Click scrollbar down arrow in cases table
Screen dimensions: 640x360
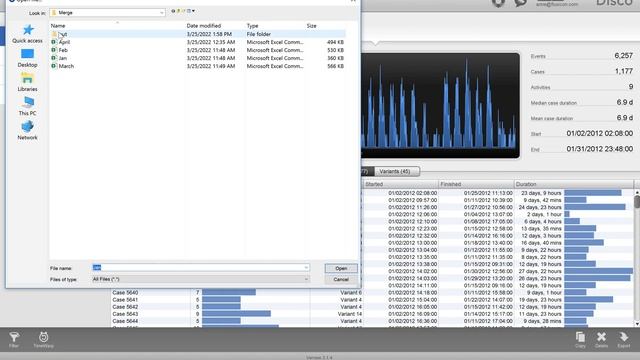pyautogui.click(x=637, y=324)
